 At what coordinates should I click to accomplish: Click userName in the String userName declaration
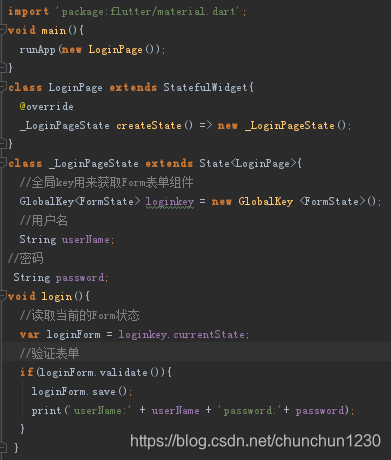(x=86, y=240)
